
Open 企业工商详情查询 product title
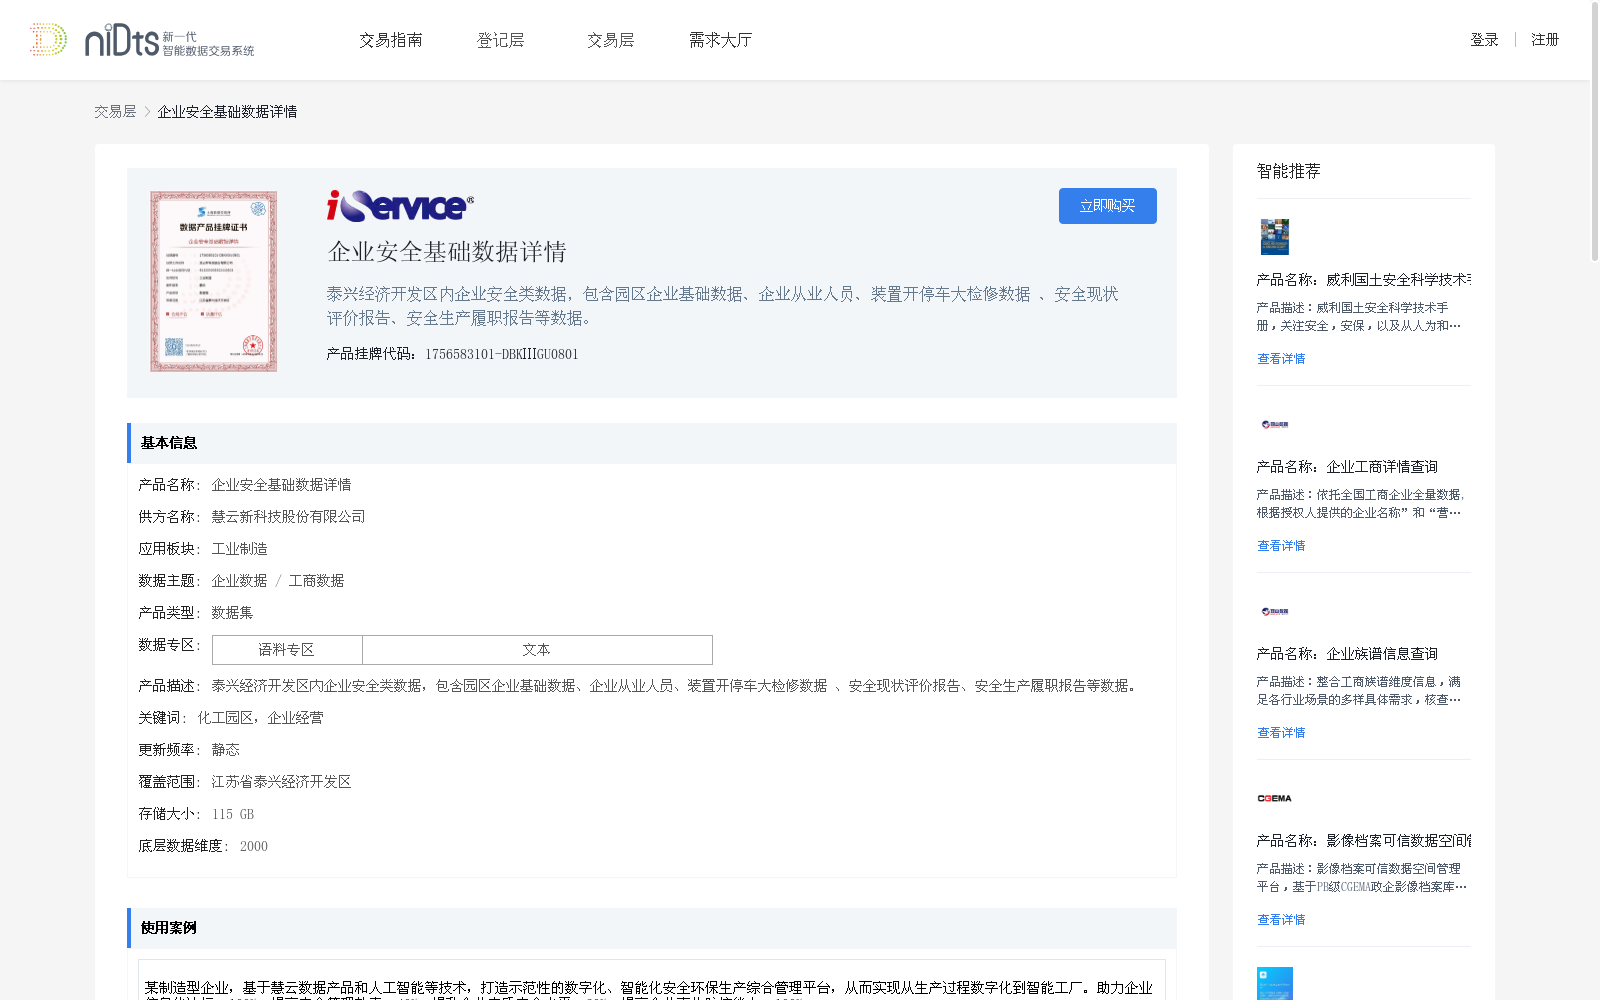tap(1347, 467)
